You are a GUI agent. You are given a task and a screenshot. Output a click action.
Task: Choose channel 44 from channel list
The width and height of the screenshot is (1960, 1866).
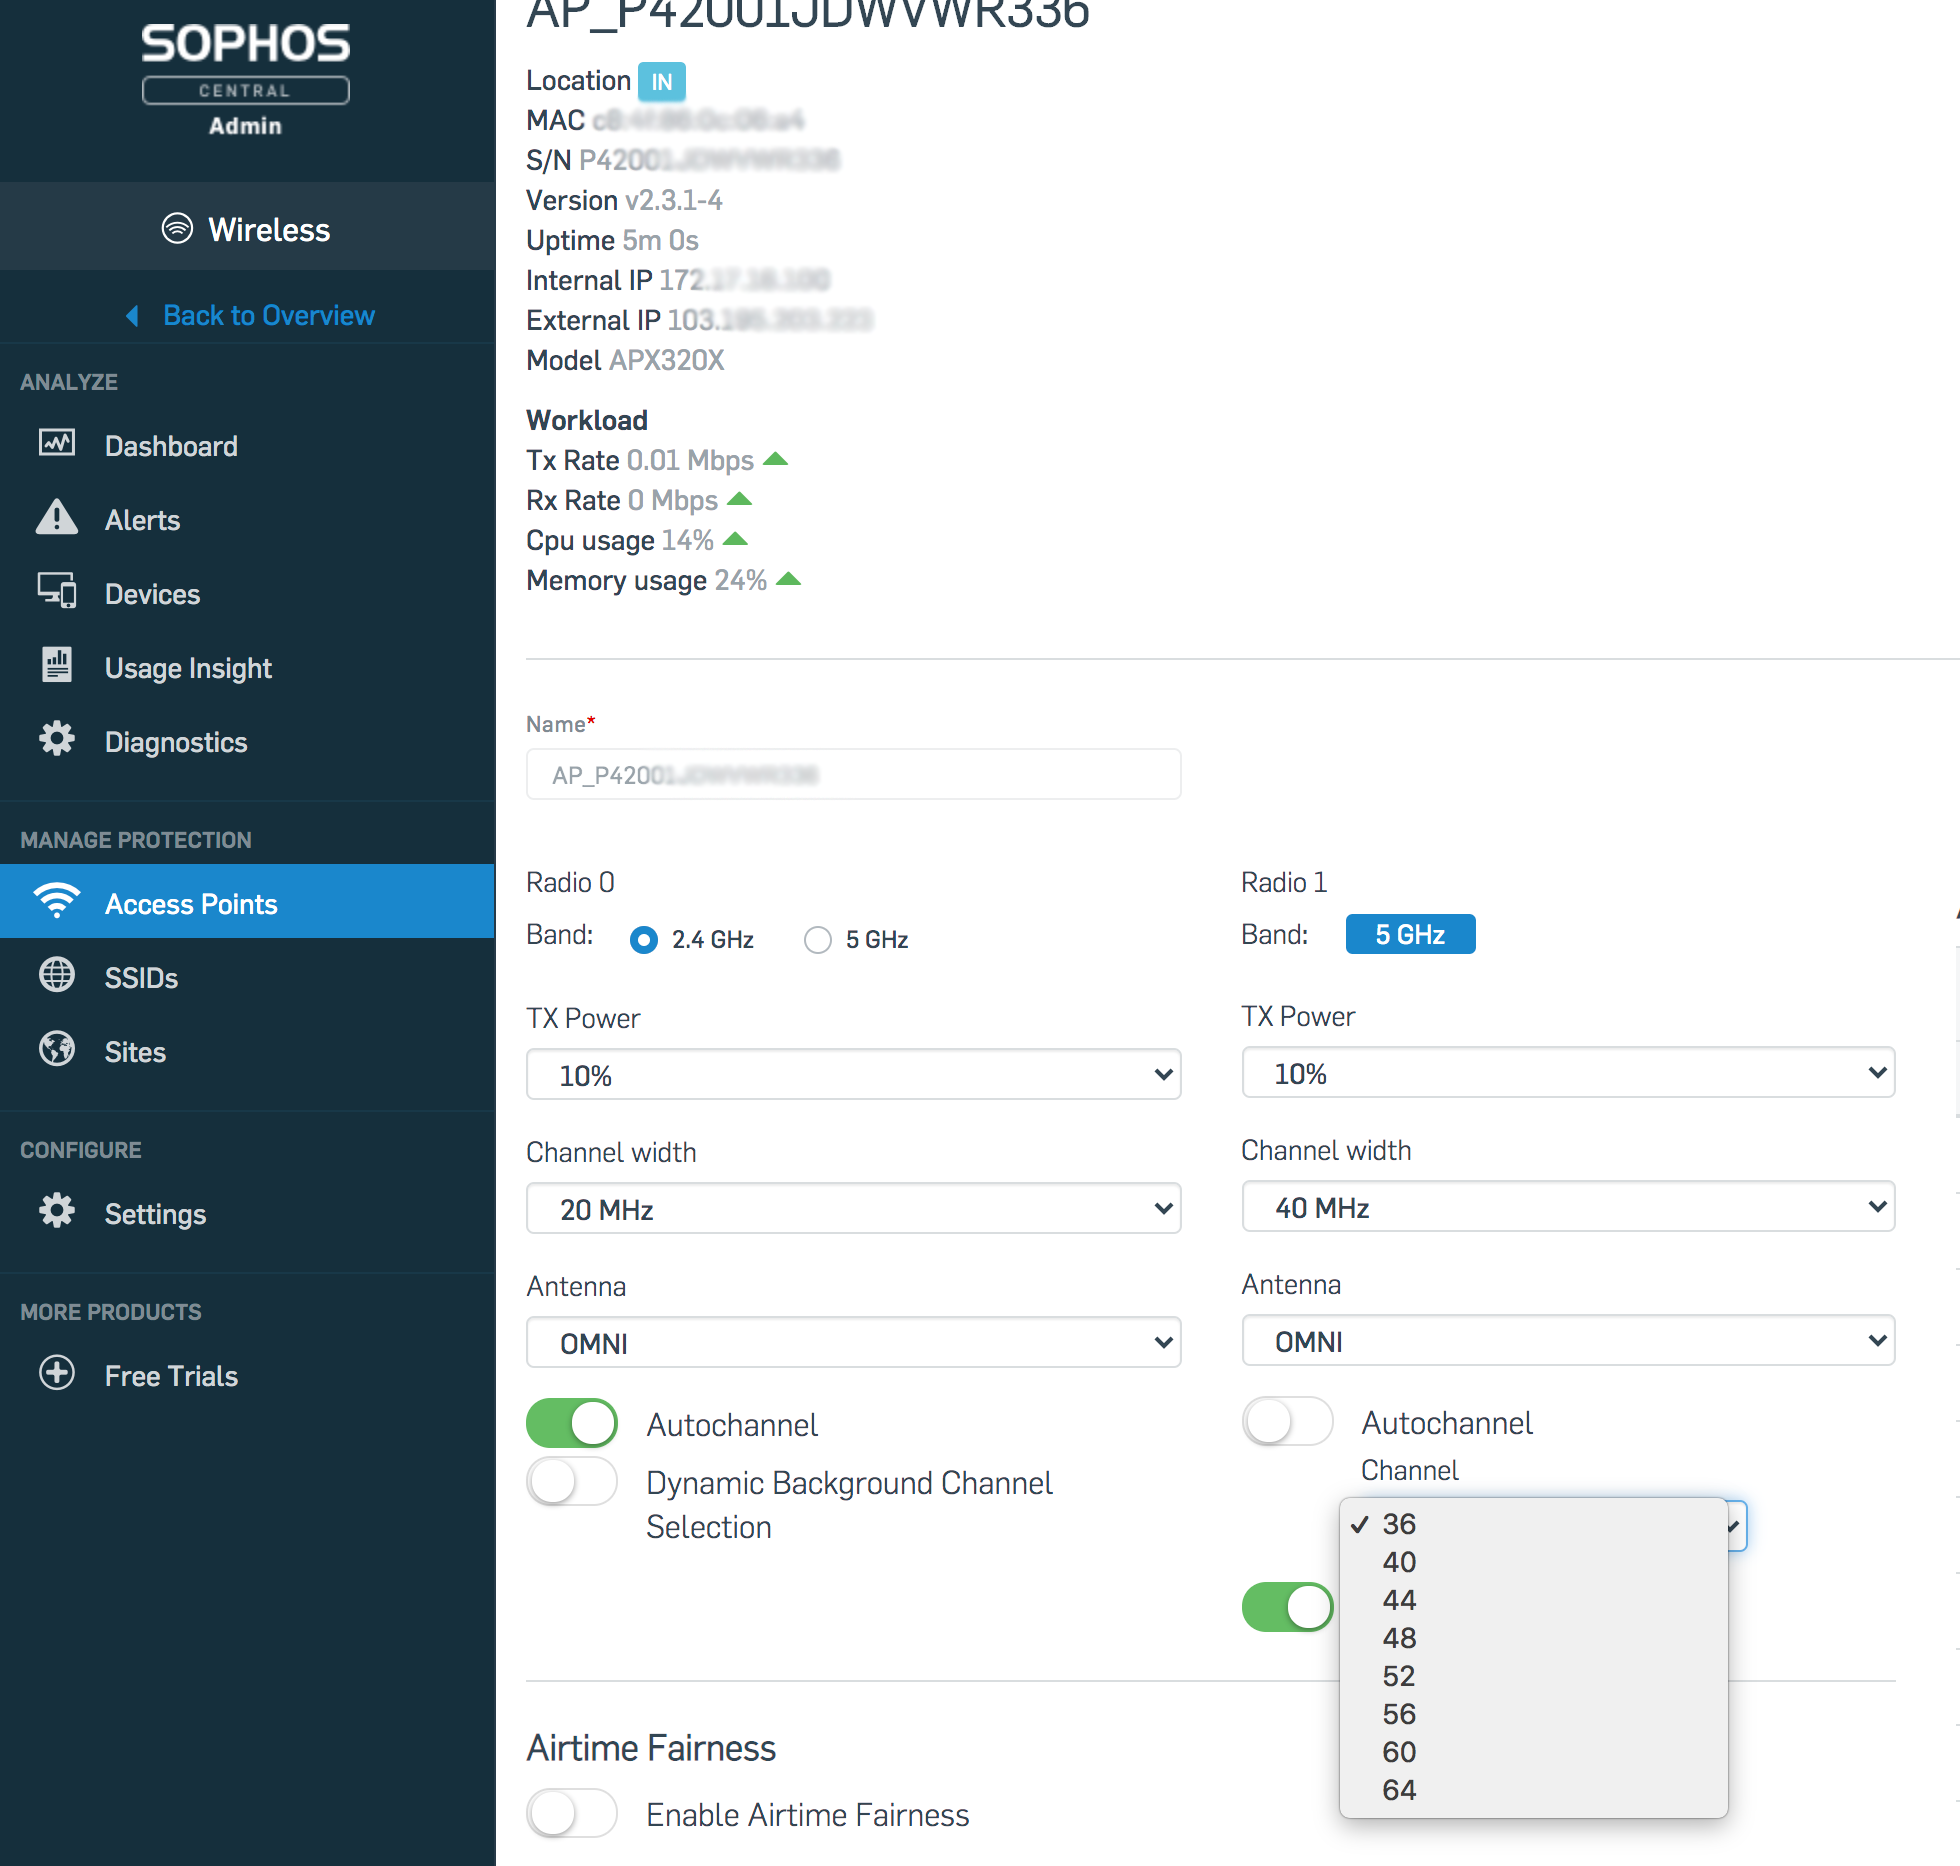[x=1399, y=1601]
